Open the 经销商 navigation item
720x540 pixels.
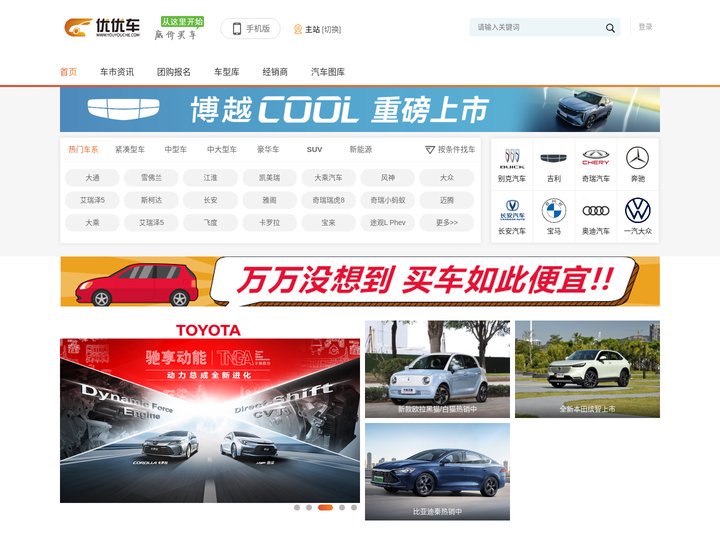275,72
